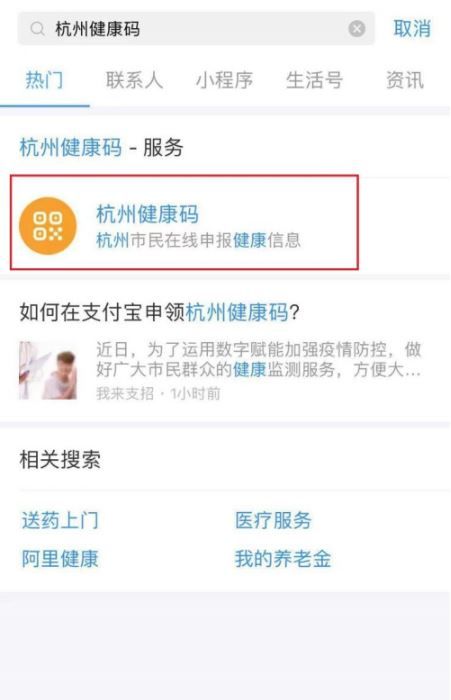Tap 取消 to cancel search
The width and height of the screenshot is (451, 700).
(x=412, y=29)
